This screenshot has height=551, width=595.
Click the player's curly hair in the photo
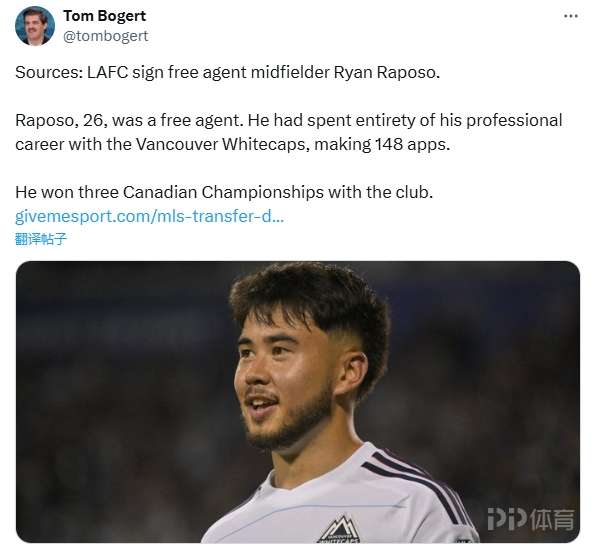[309, 300]
